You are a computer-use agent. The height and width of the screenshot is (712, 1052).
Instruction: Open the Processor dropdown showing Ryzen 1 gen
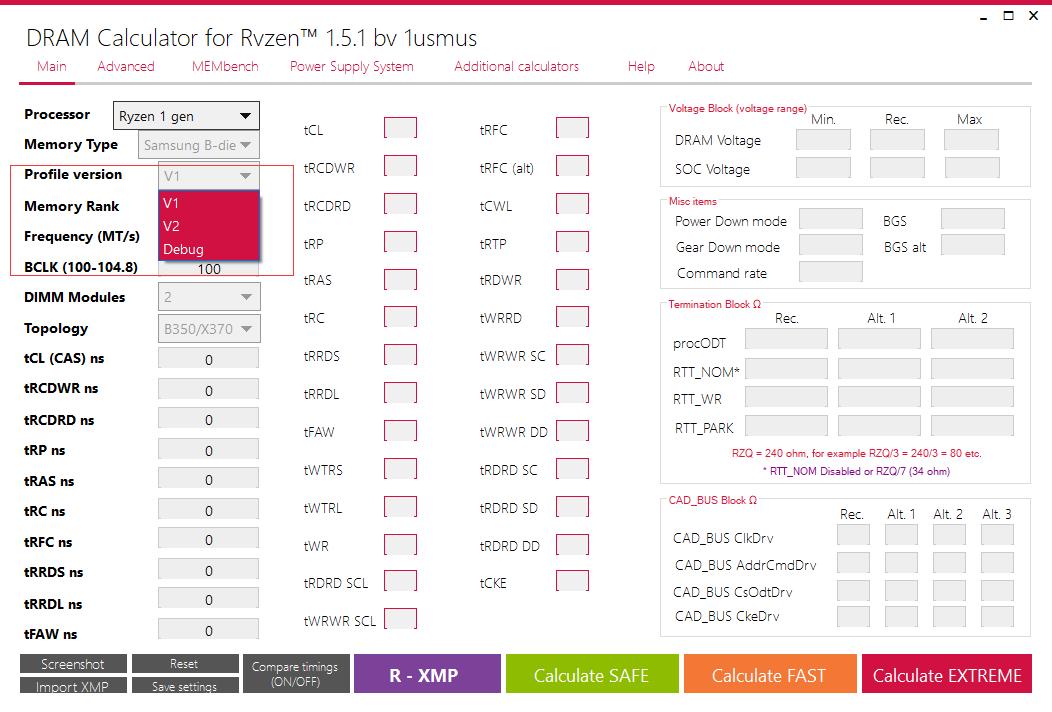[x=186, y=116]
